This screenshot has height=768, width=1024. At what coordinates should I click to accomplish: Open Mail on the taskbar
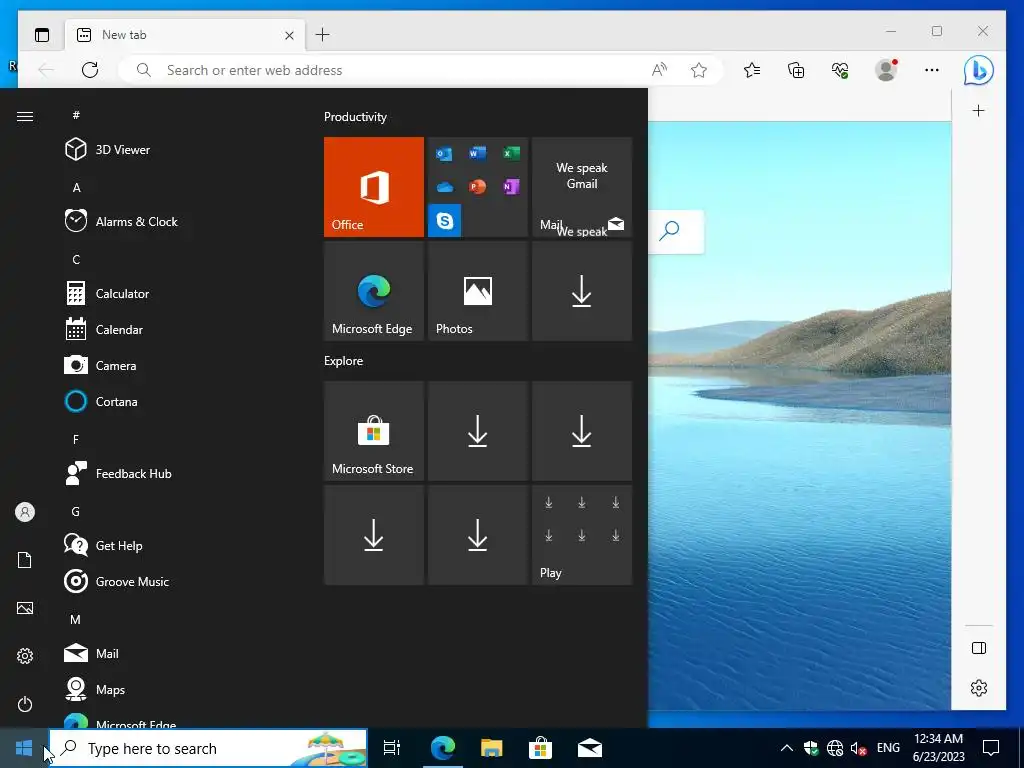(x=590, y=748)
